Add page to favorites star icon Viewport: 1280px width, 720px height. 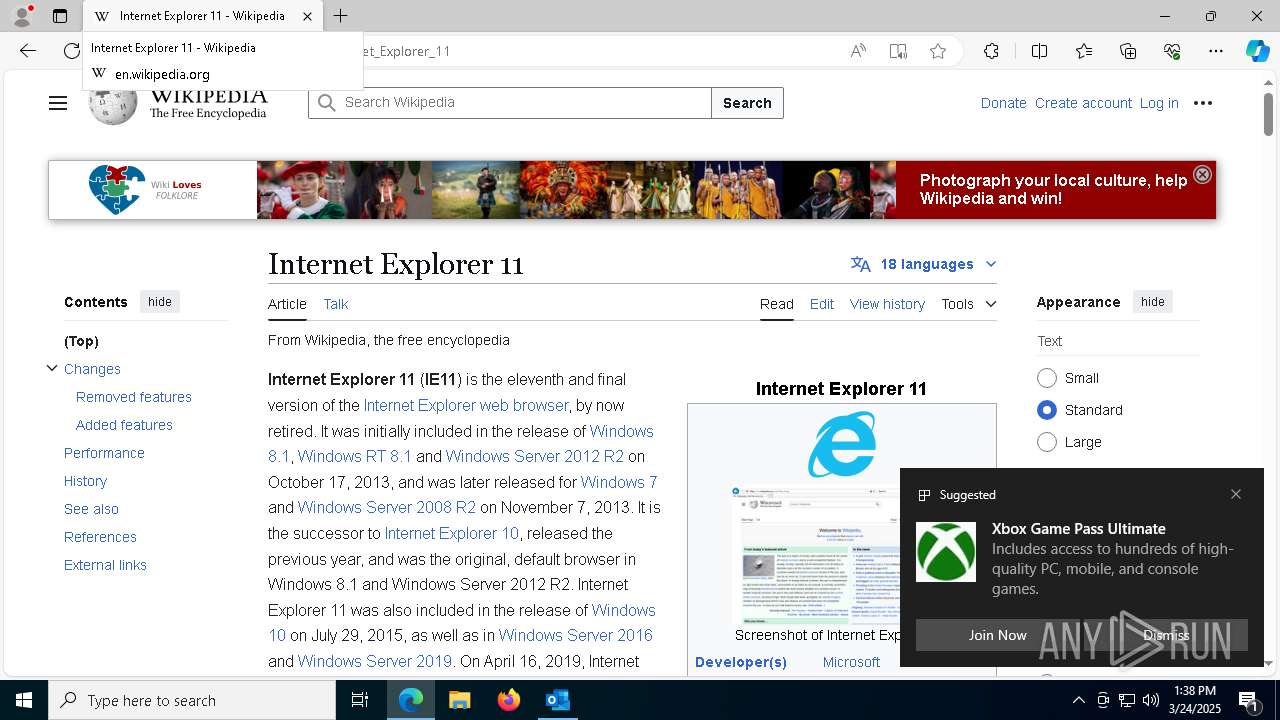tap(938, 51)
